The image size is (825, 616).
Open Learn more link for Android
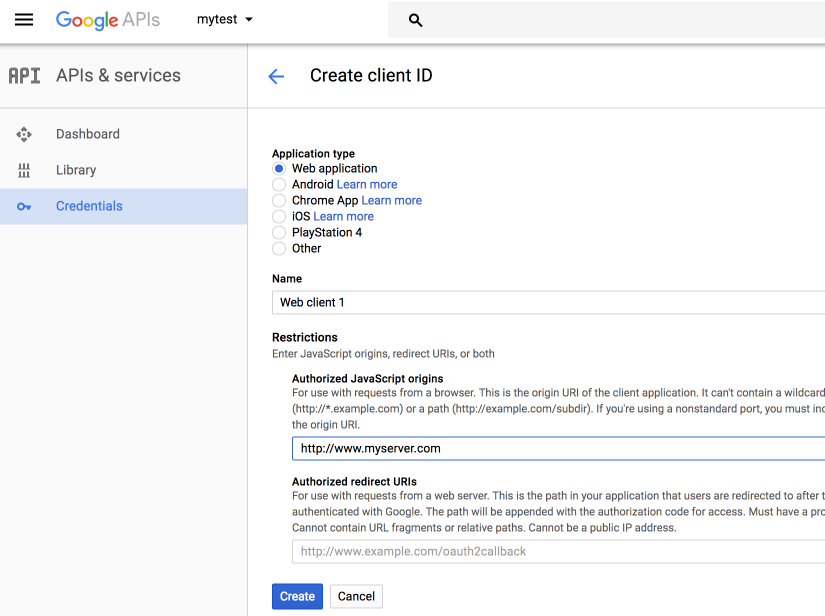click(x=367, y=185)
